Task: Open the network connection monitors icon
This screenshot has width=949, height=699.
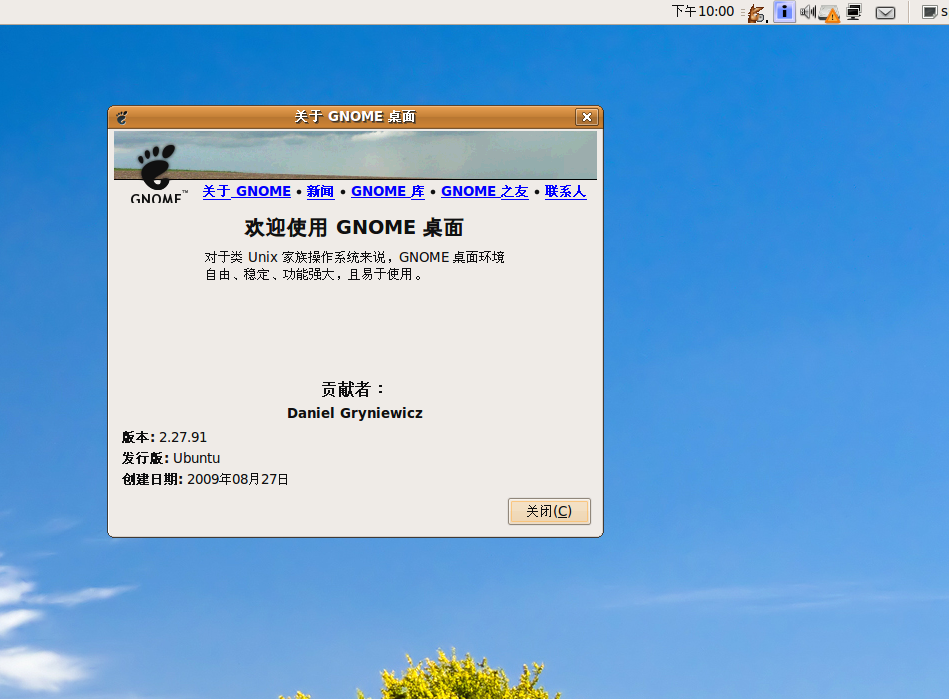Action: [855, 12]
